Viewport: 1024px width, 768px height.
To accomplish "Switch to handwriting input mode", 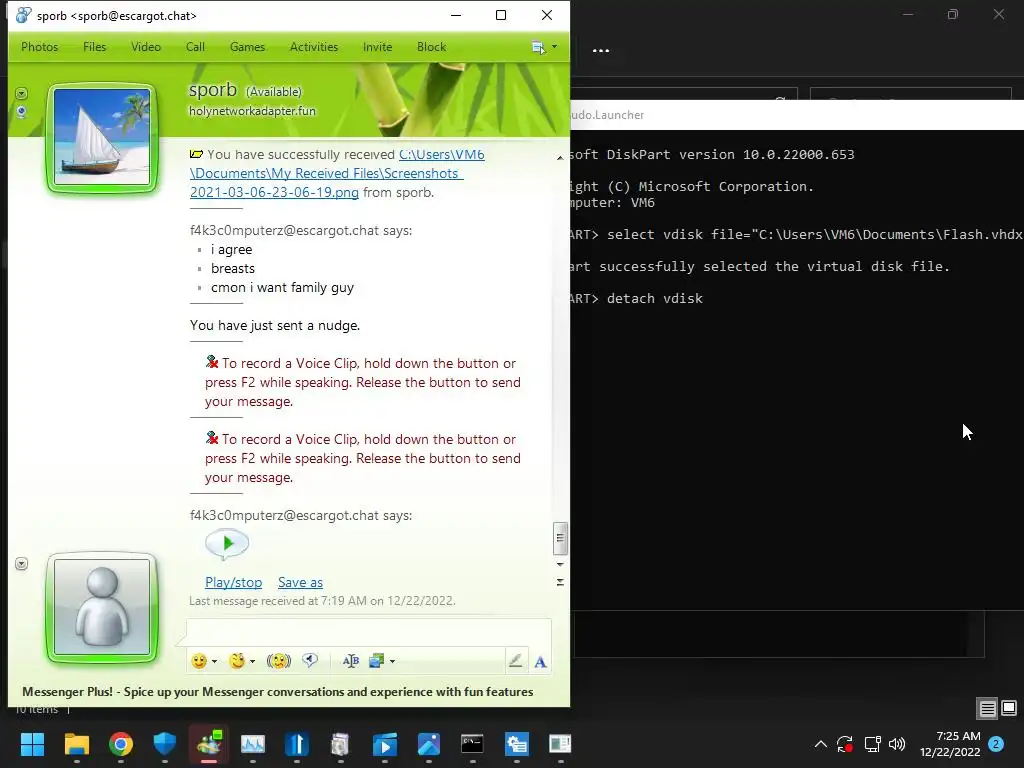I will point(515,661).
